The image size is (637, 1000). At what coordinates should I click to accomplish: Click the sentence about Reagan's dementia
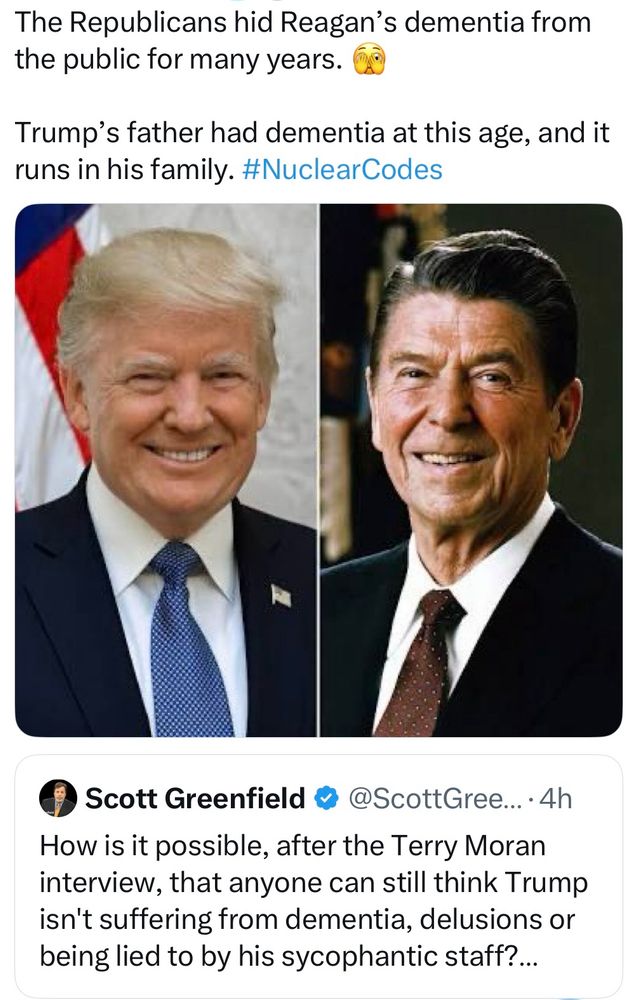pyautogui.click(x=303, y=41)
